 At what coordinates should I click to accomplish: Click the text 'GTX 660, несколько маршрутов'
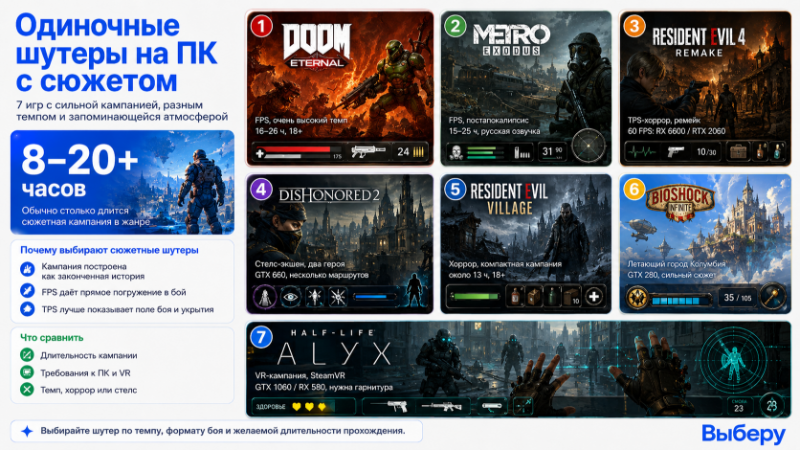(312, 275)
